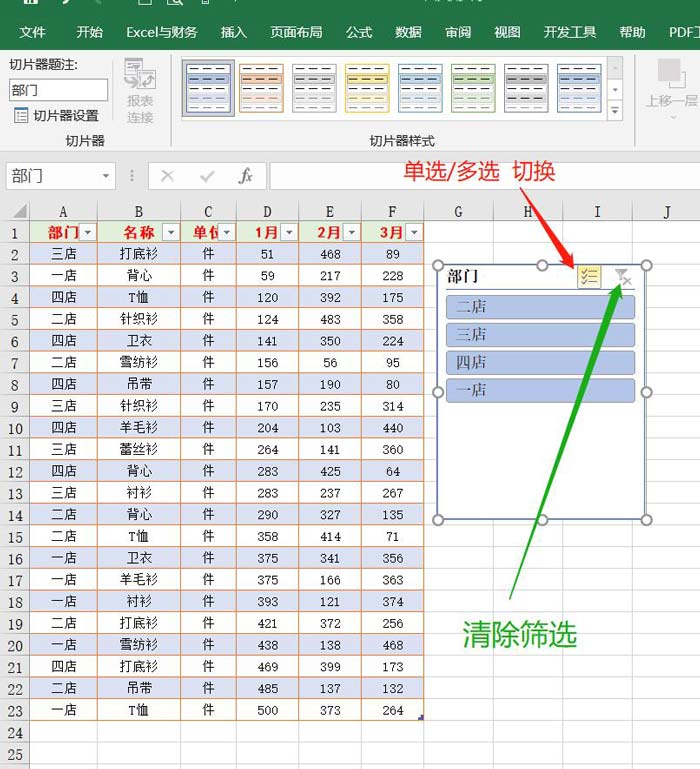Viewport: 700px width, 769px height.
Task: Expand the Name Box dropdown arrow
Action: click(x=106, y=176)
